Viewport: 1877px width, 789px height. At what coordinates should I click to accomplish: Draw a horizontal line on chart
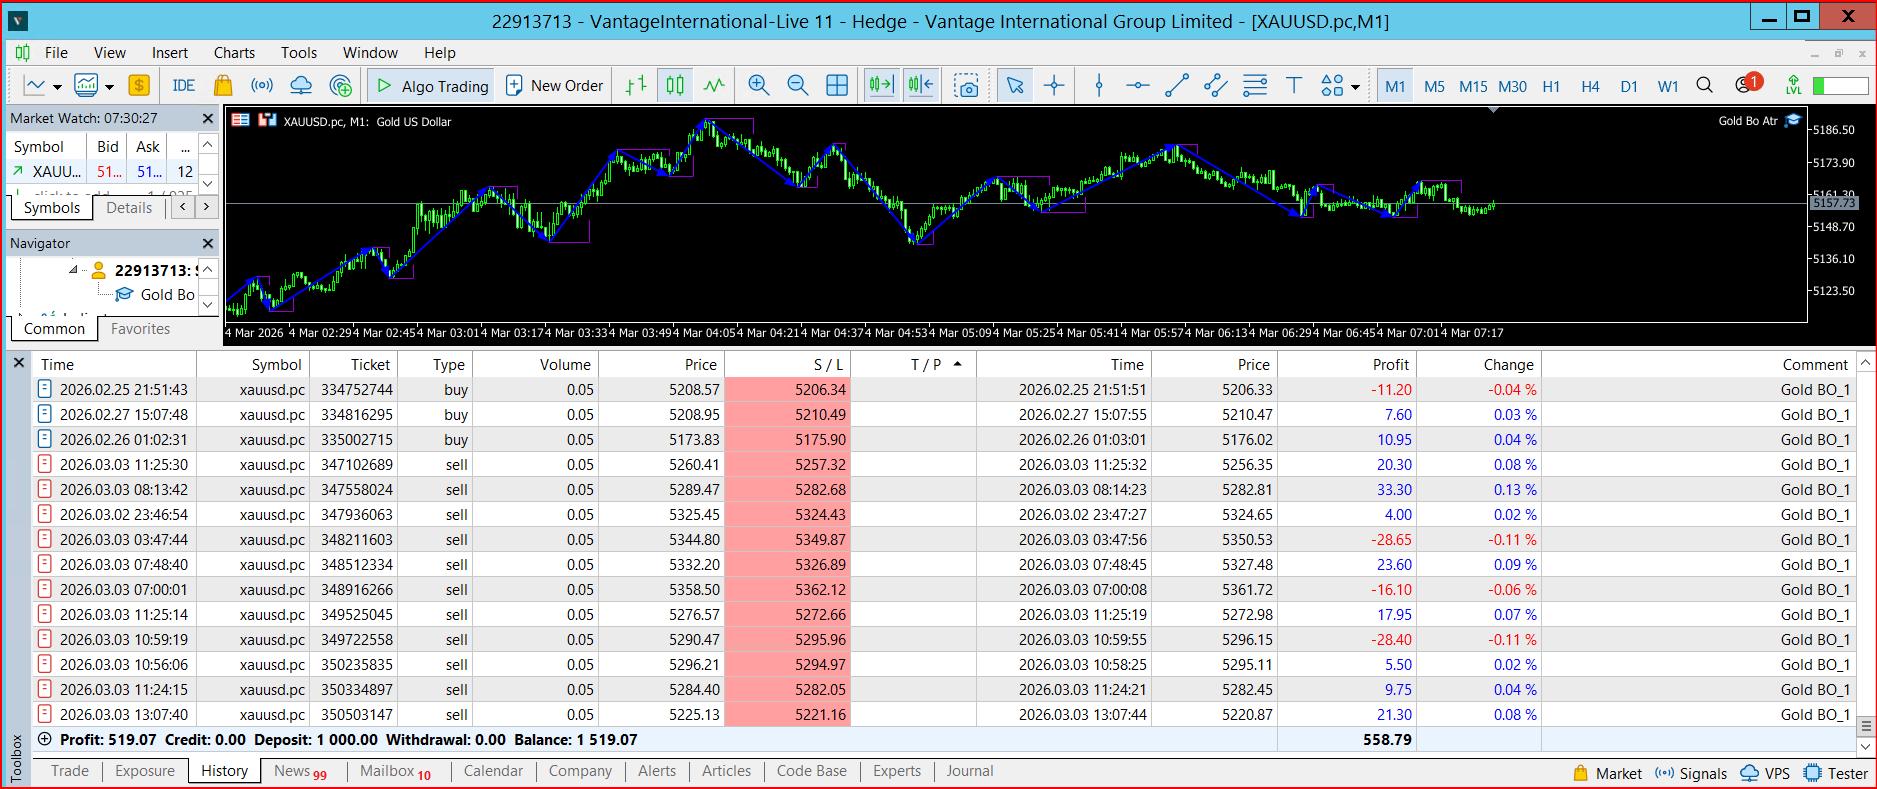coord(1137,86)
